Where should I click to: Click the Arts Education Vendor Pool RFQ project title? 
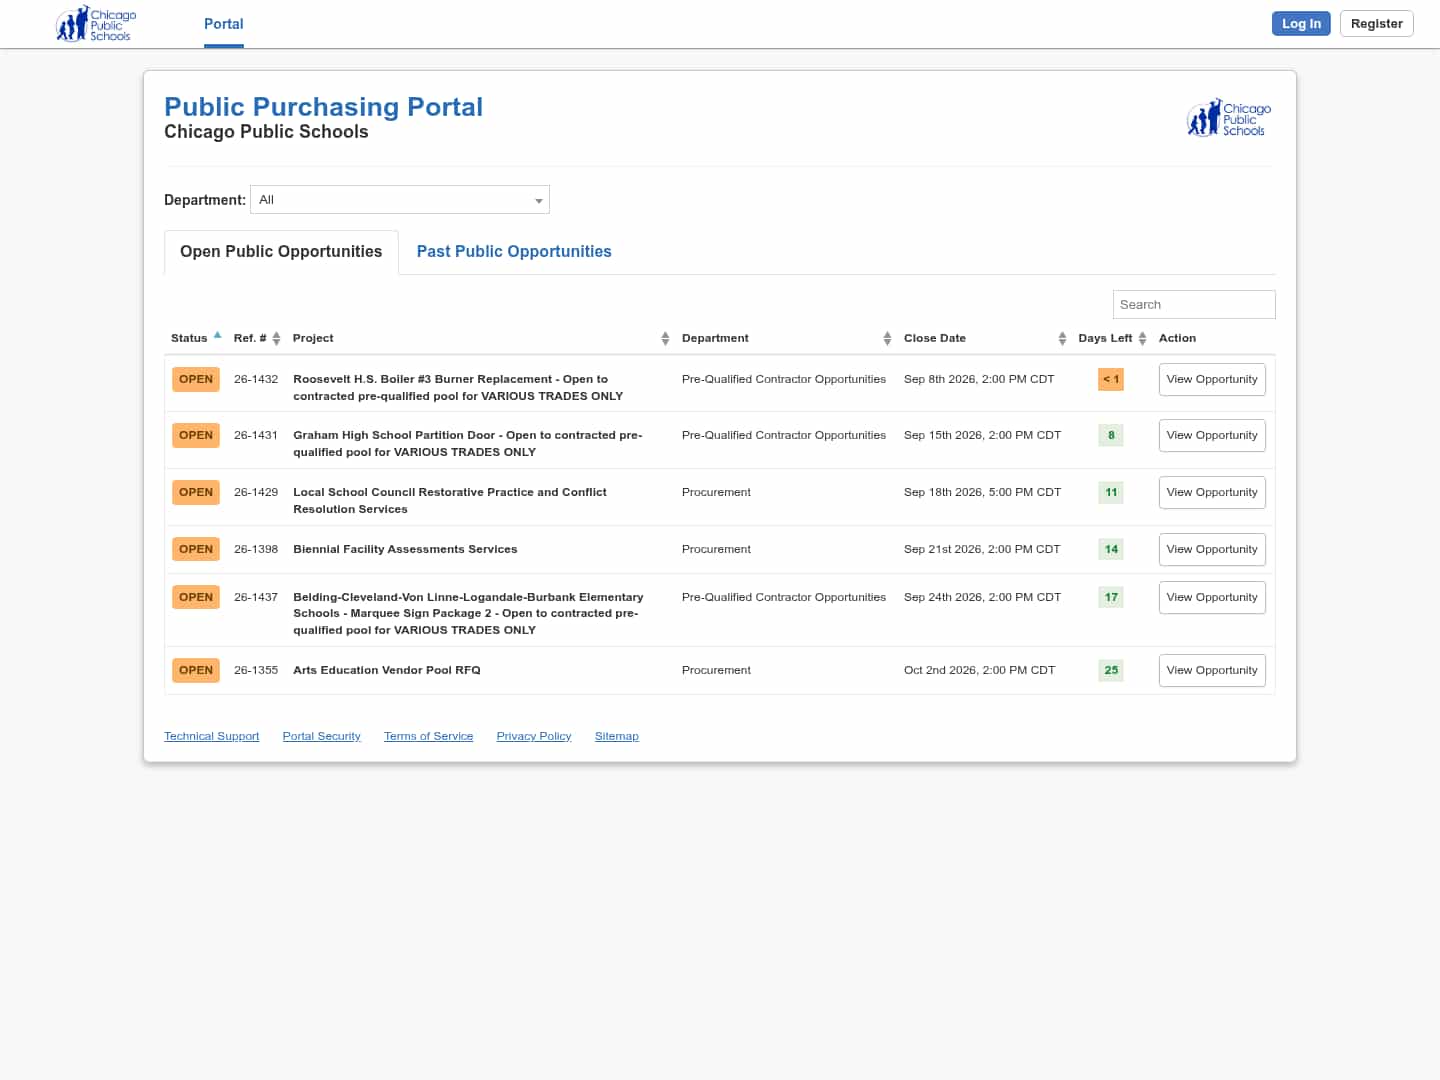[387, 671]
